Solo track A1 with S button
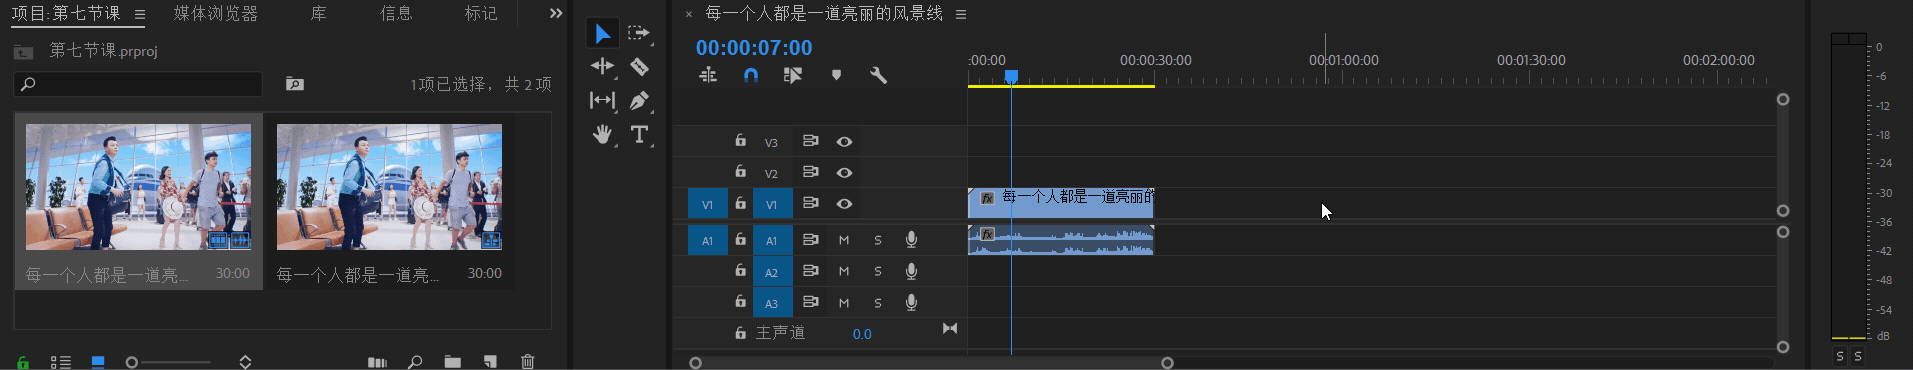1913x370 pixels. (878, 240)
